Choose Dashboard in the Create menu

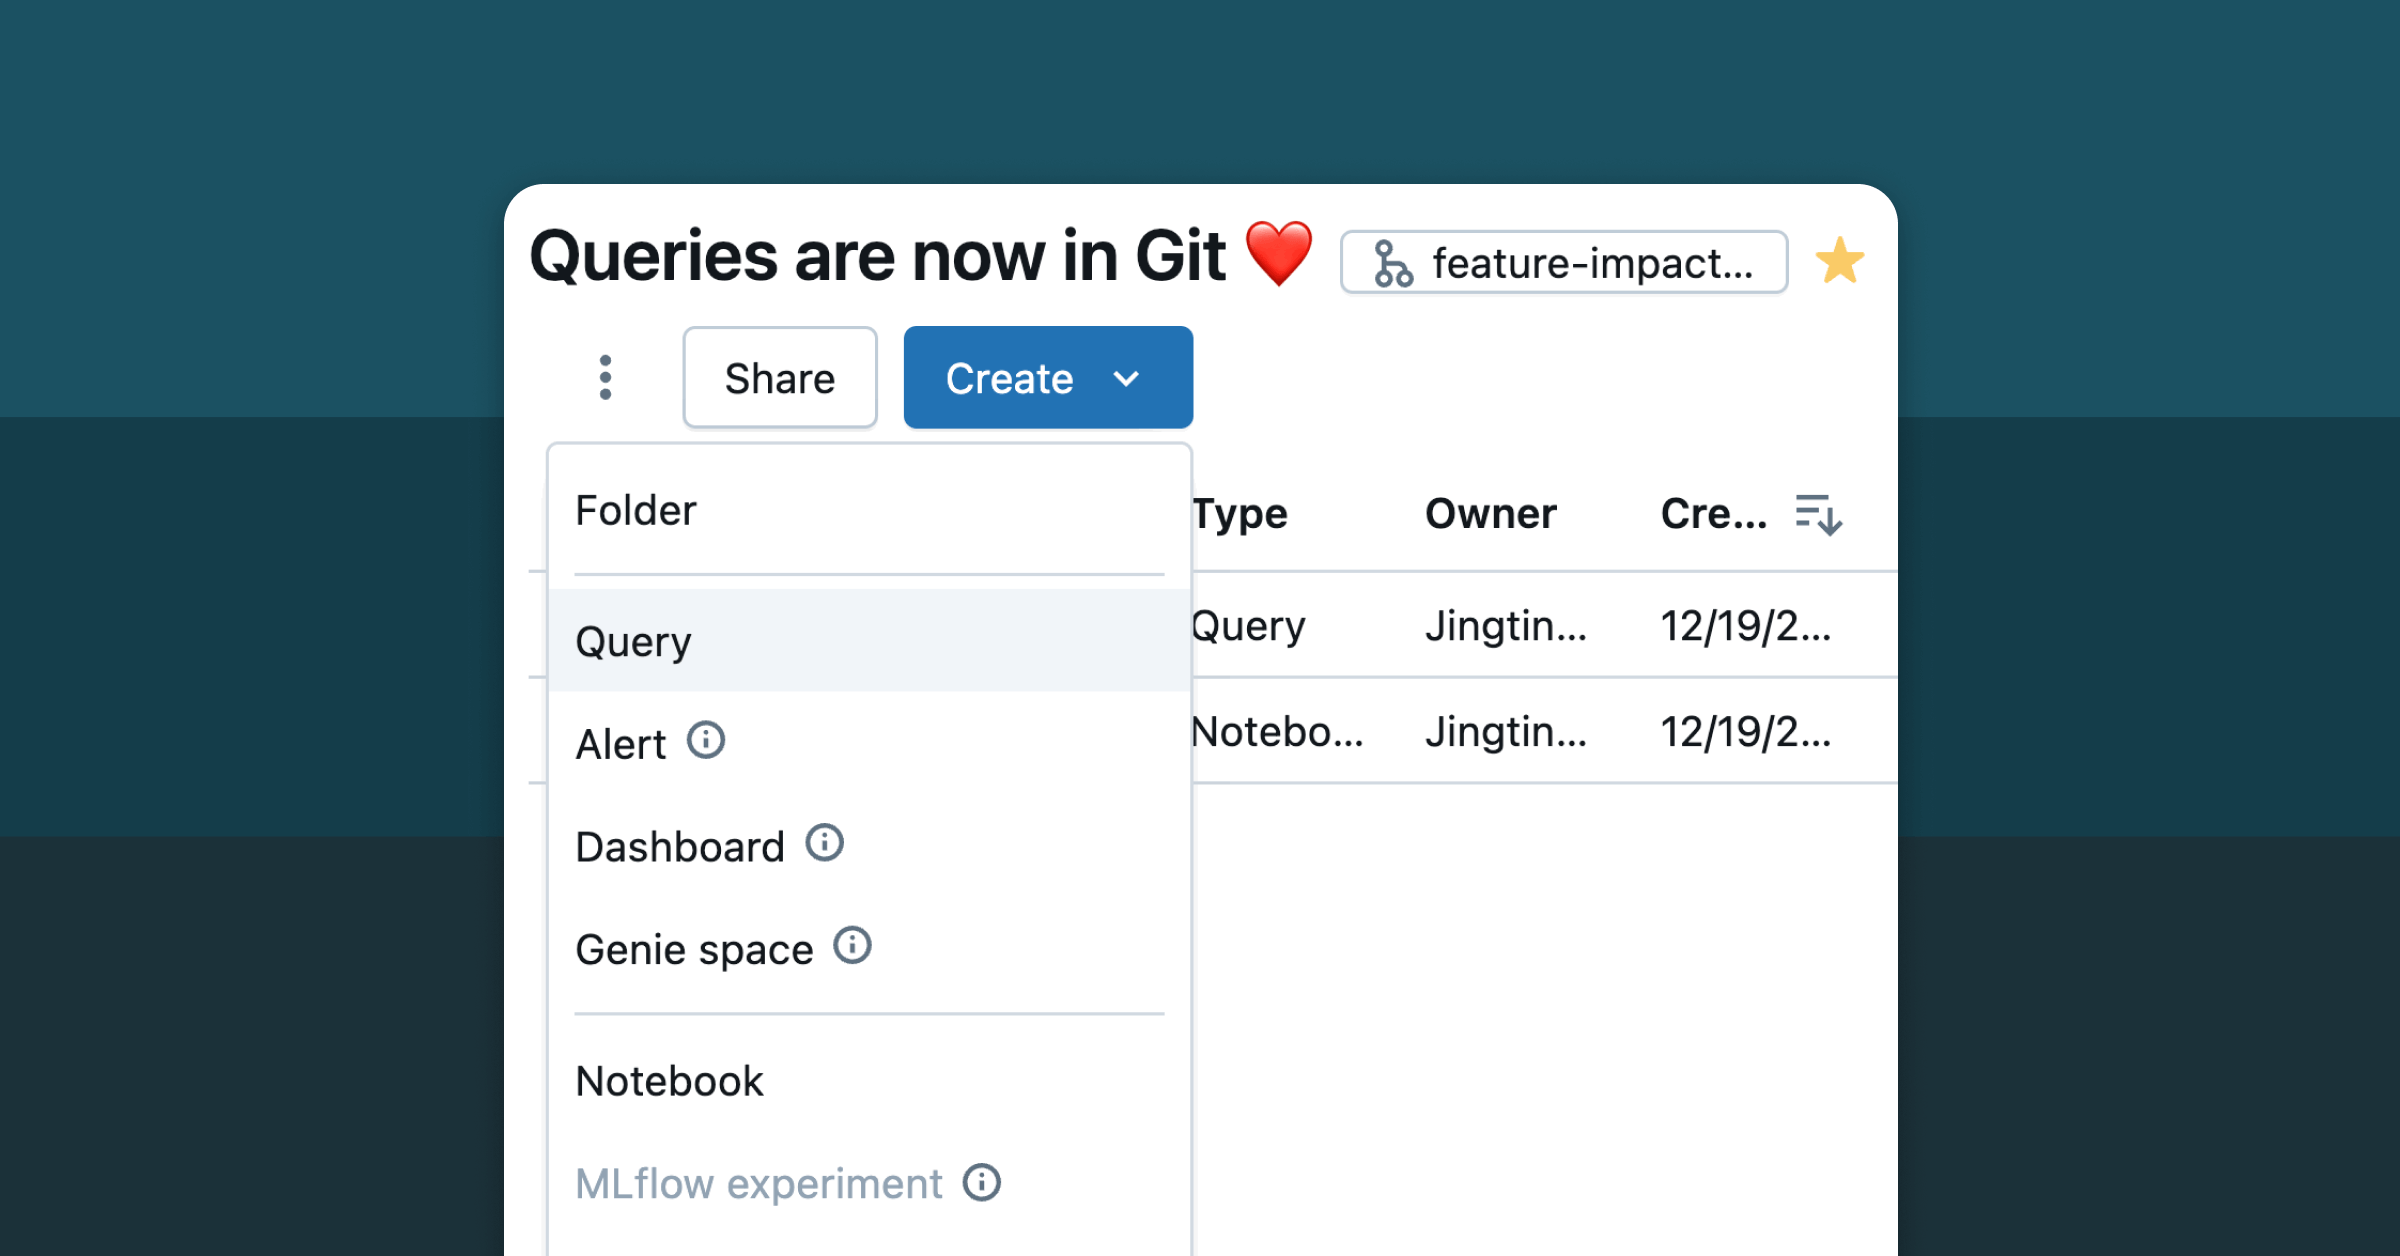pyautogui.click(x=680, y=847)
